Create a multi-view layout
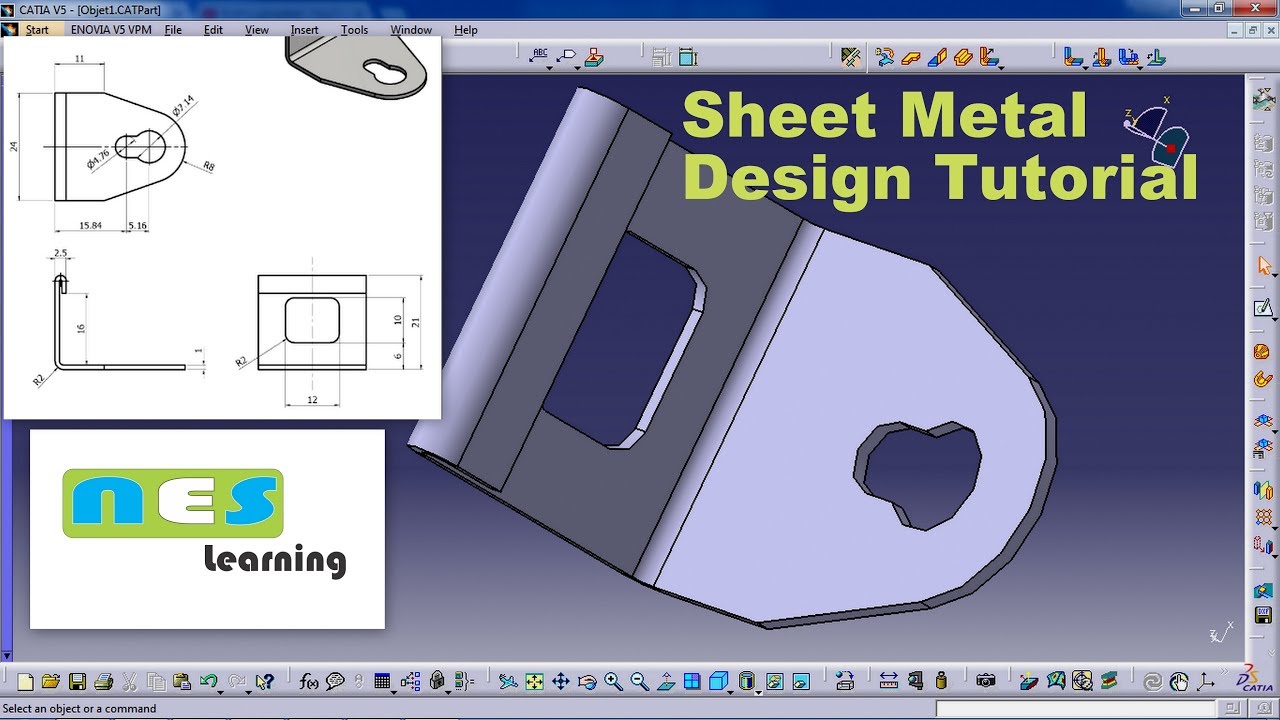 point(692,682)
